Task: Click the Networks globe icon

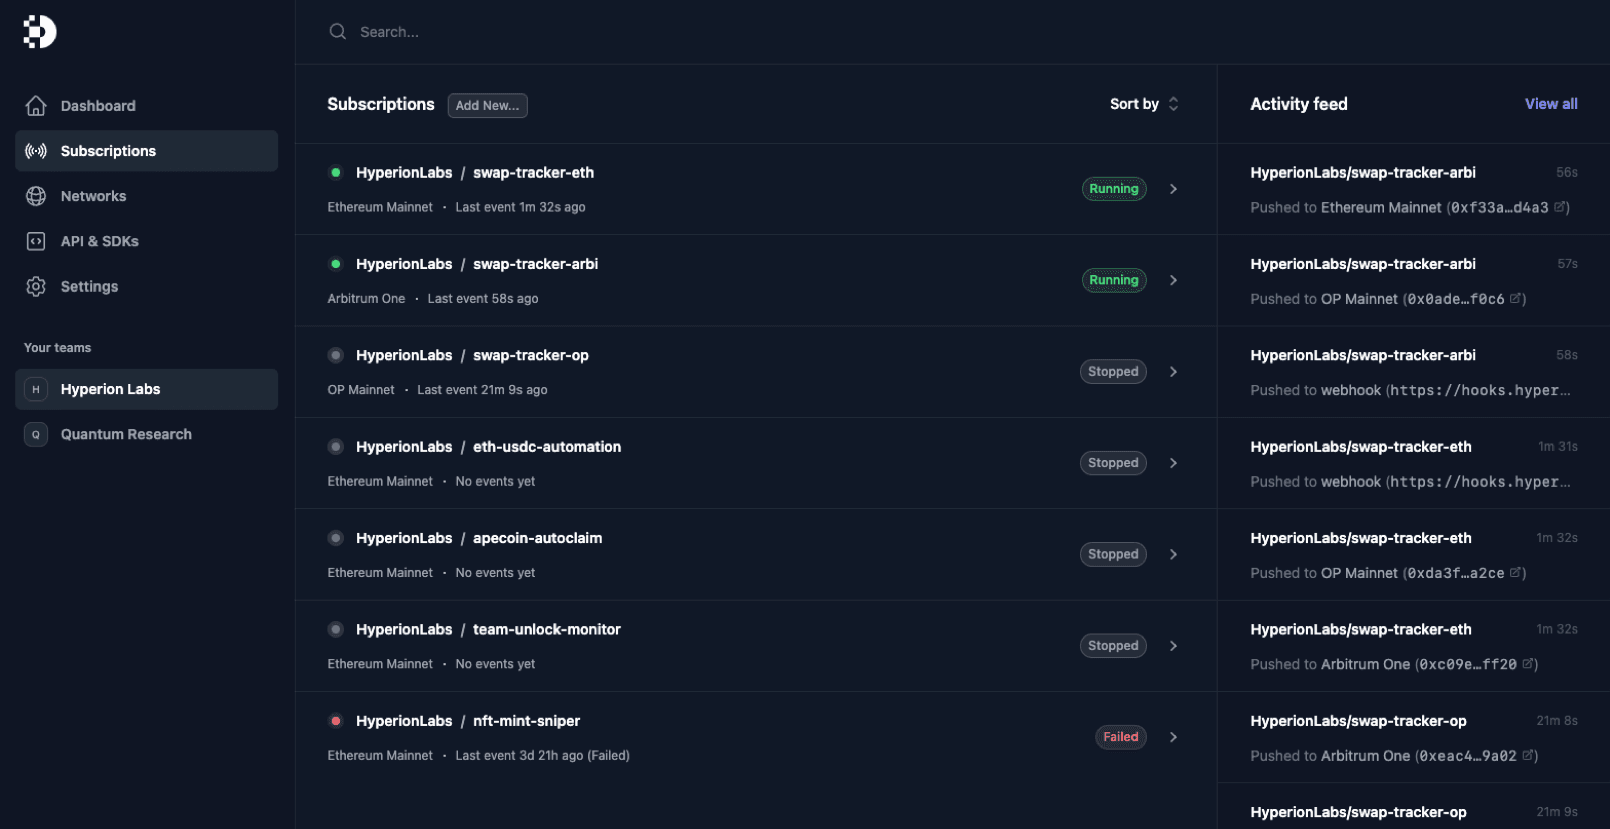Action: [36, 196]
